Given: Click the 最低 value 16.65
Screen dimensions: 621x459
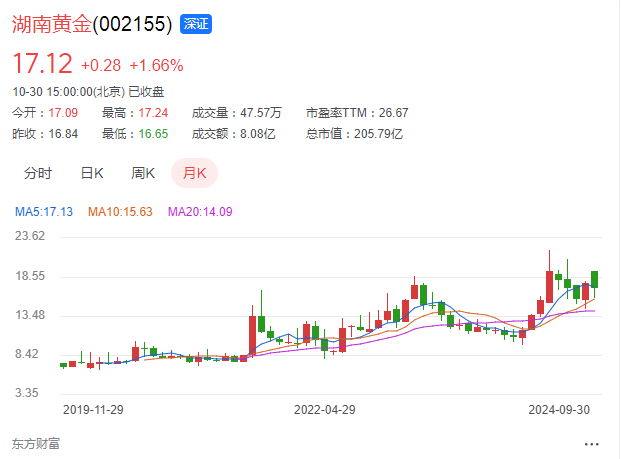Looking at the screenshot, I should point(153,134).
